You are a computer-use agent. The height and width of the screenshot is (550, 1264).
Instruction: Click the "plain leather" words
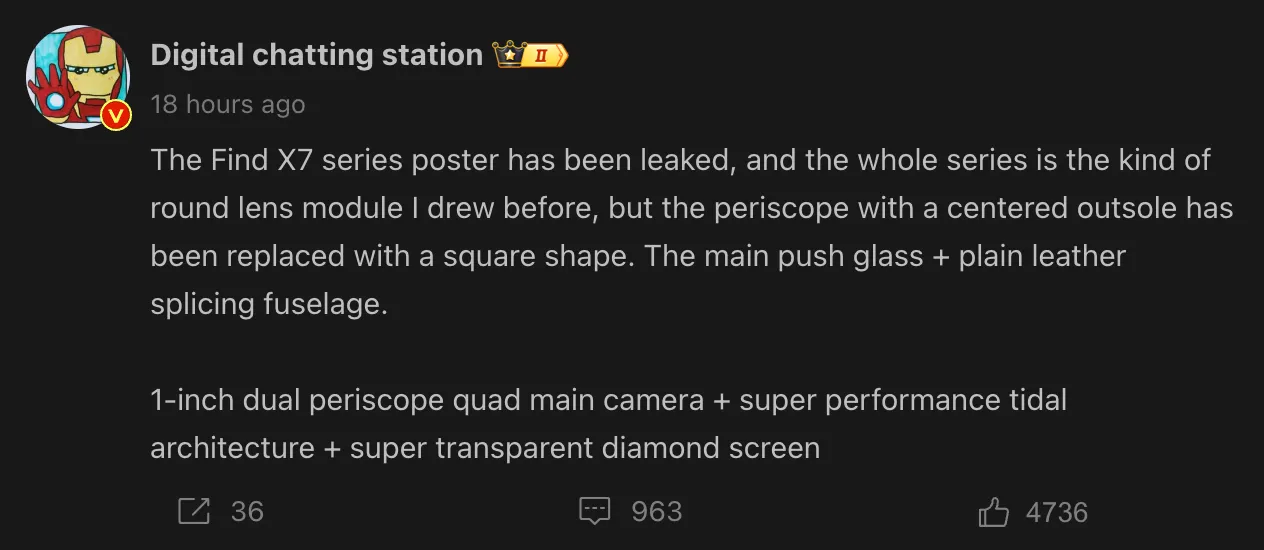[x=1042, y=256]
